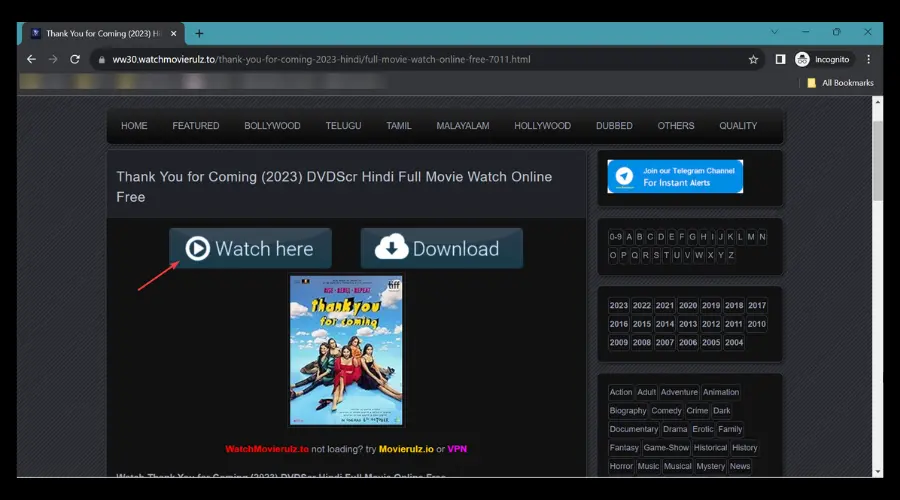Screen dimensions: 900x500
Task: Select the 0-9 index filter
Action: [x=615, y=237]
